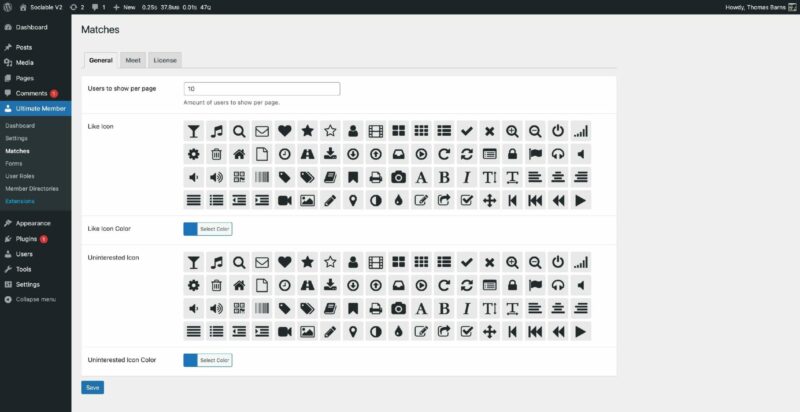Open the Like Icon Color picker
The width and height of the screenshot is (800, 412).
point(208,229)
